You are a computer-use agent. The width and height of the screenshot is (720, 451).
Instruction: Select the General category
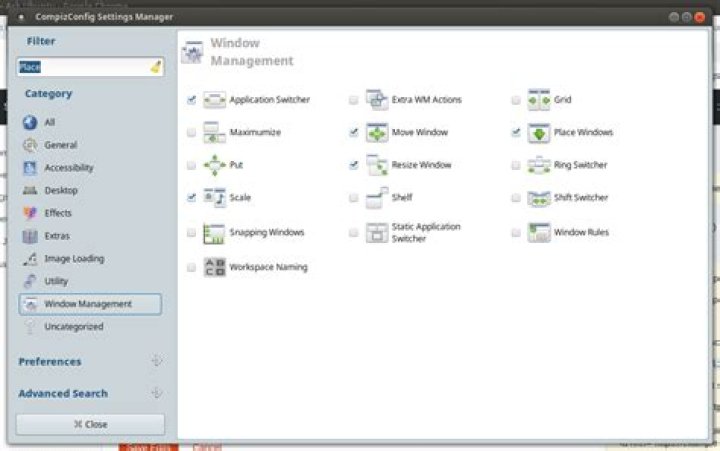click(x=90, y=145)
